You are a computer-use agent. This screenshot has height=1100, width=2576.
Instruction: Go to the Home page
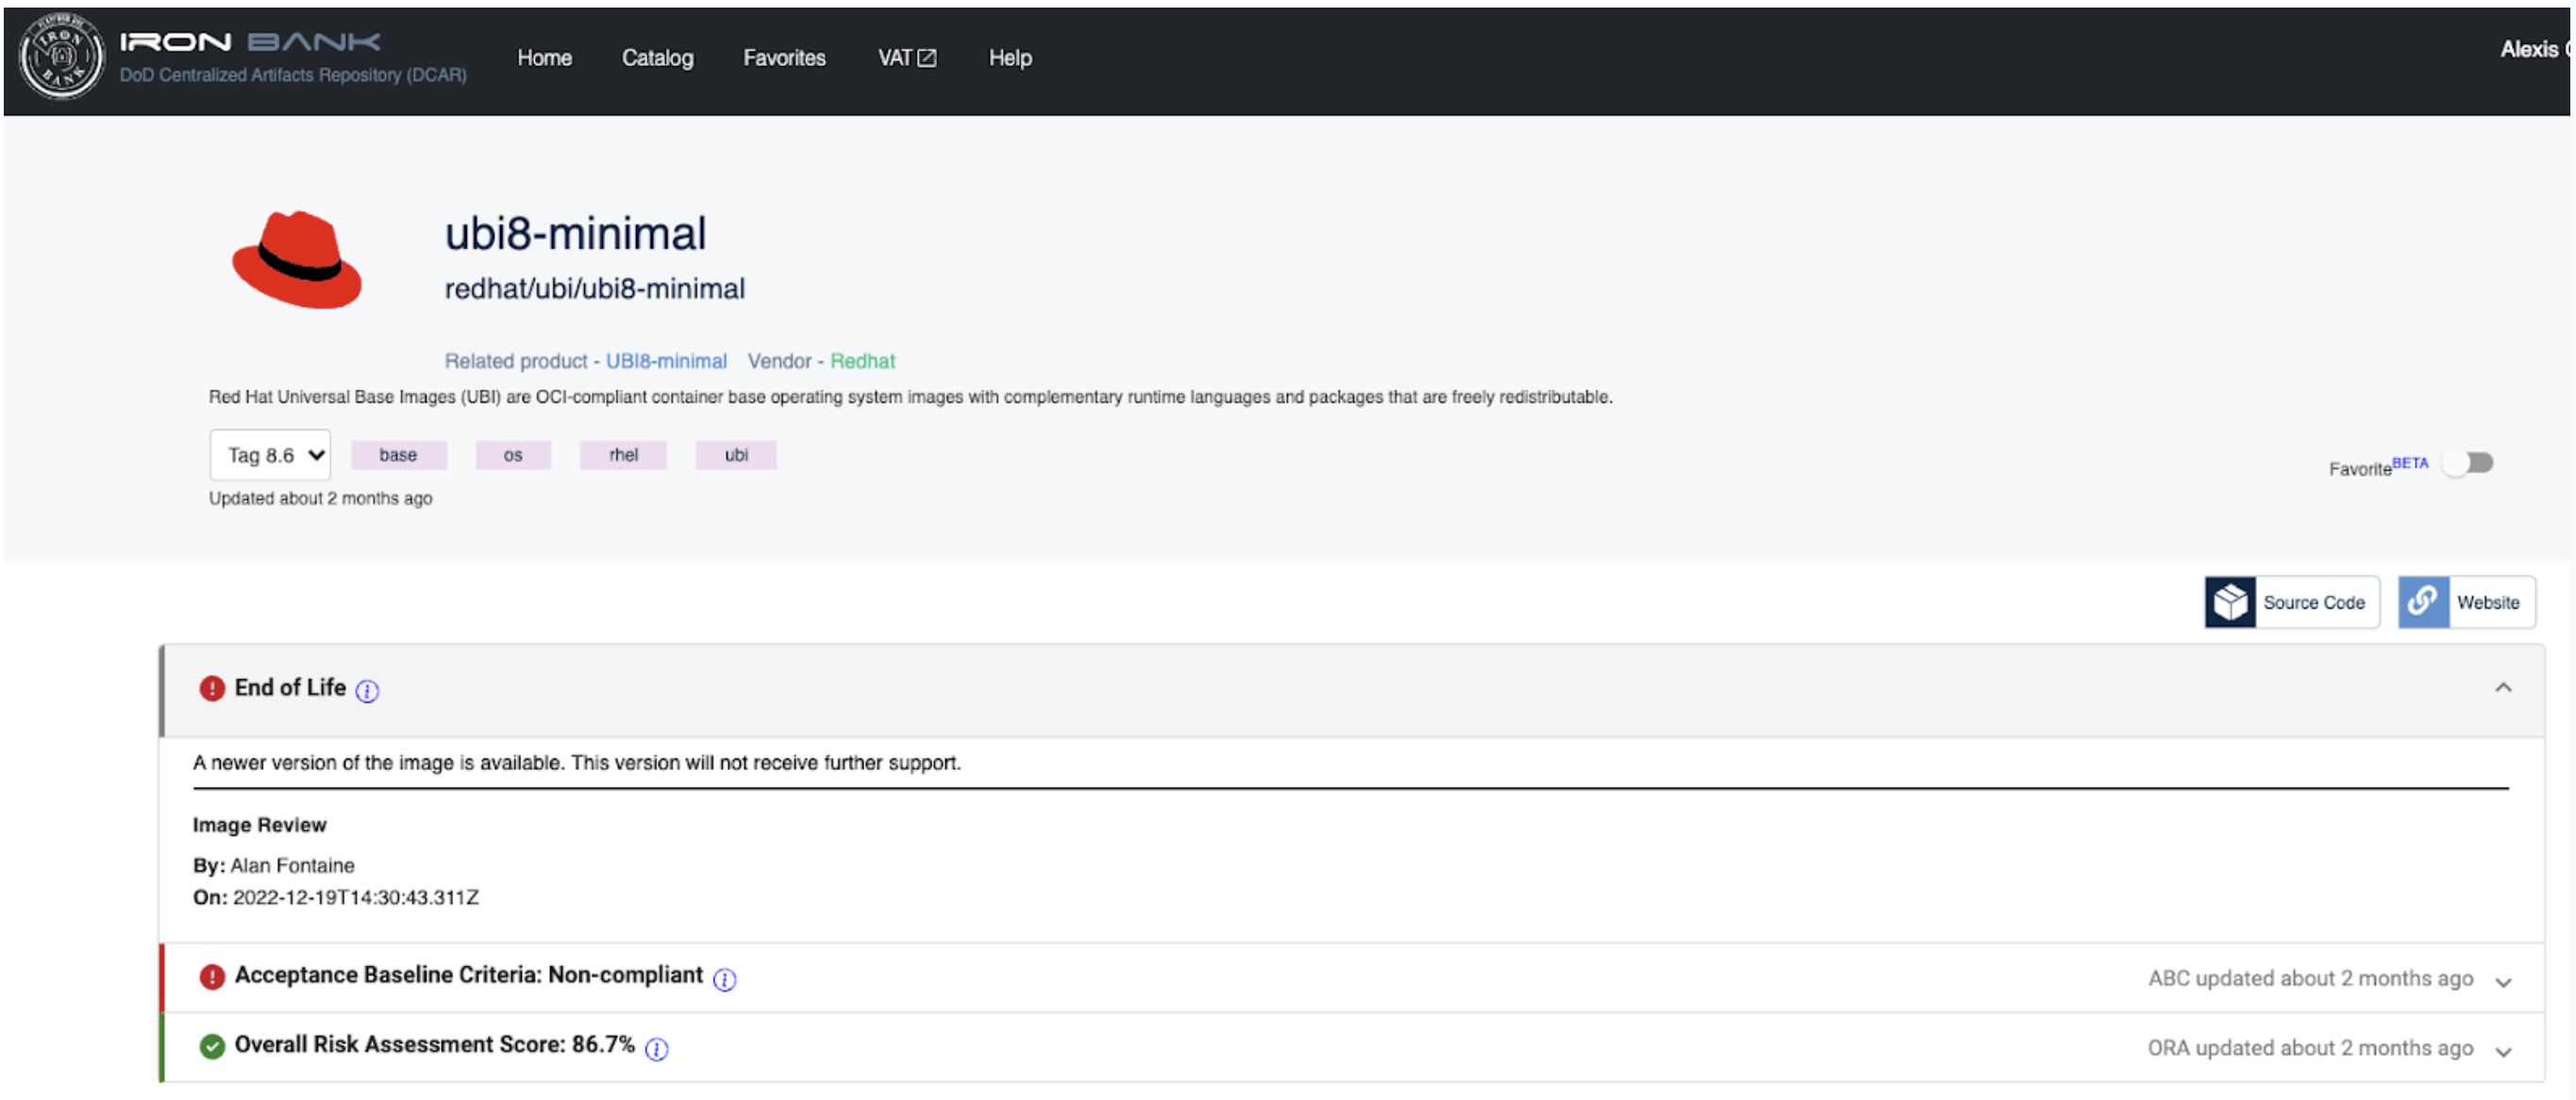[545, 58]
